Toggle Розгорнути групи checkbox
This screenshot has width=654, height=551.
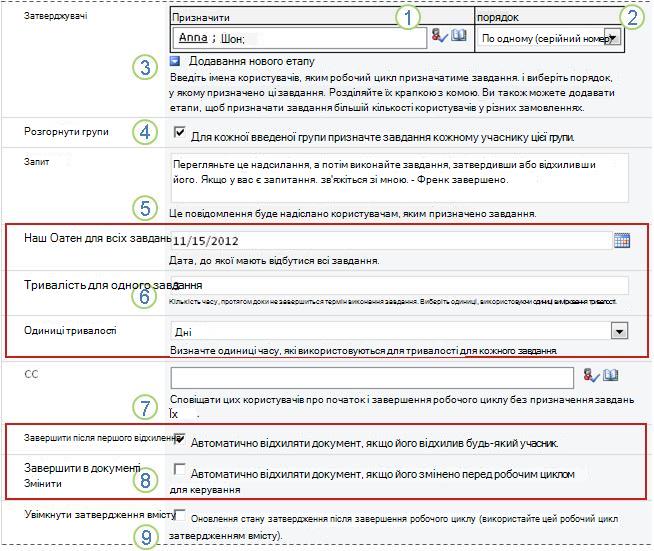tap(179, 132)
